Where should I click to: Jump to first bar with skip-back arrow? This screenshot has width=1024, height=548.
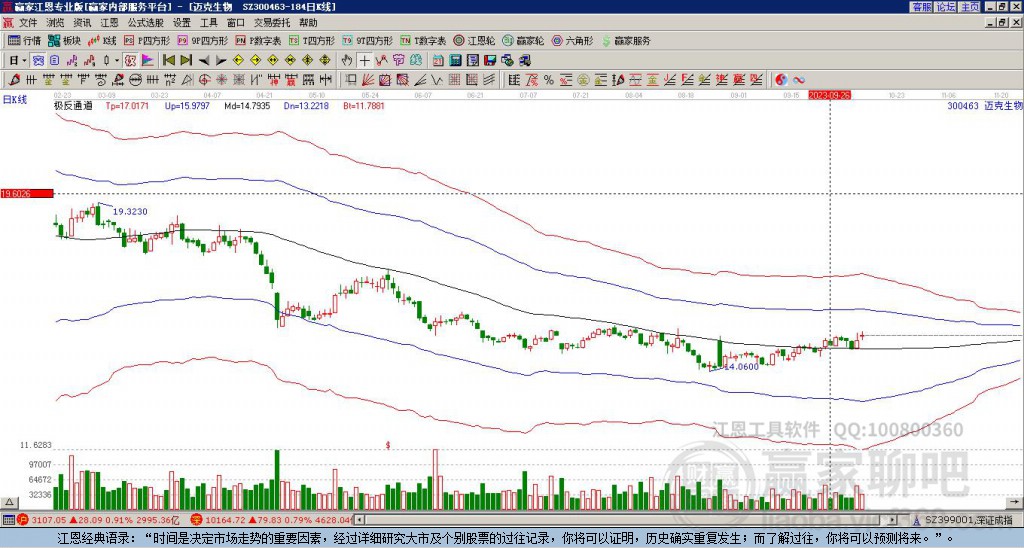tap(168, 61)
